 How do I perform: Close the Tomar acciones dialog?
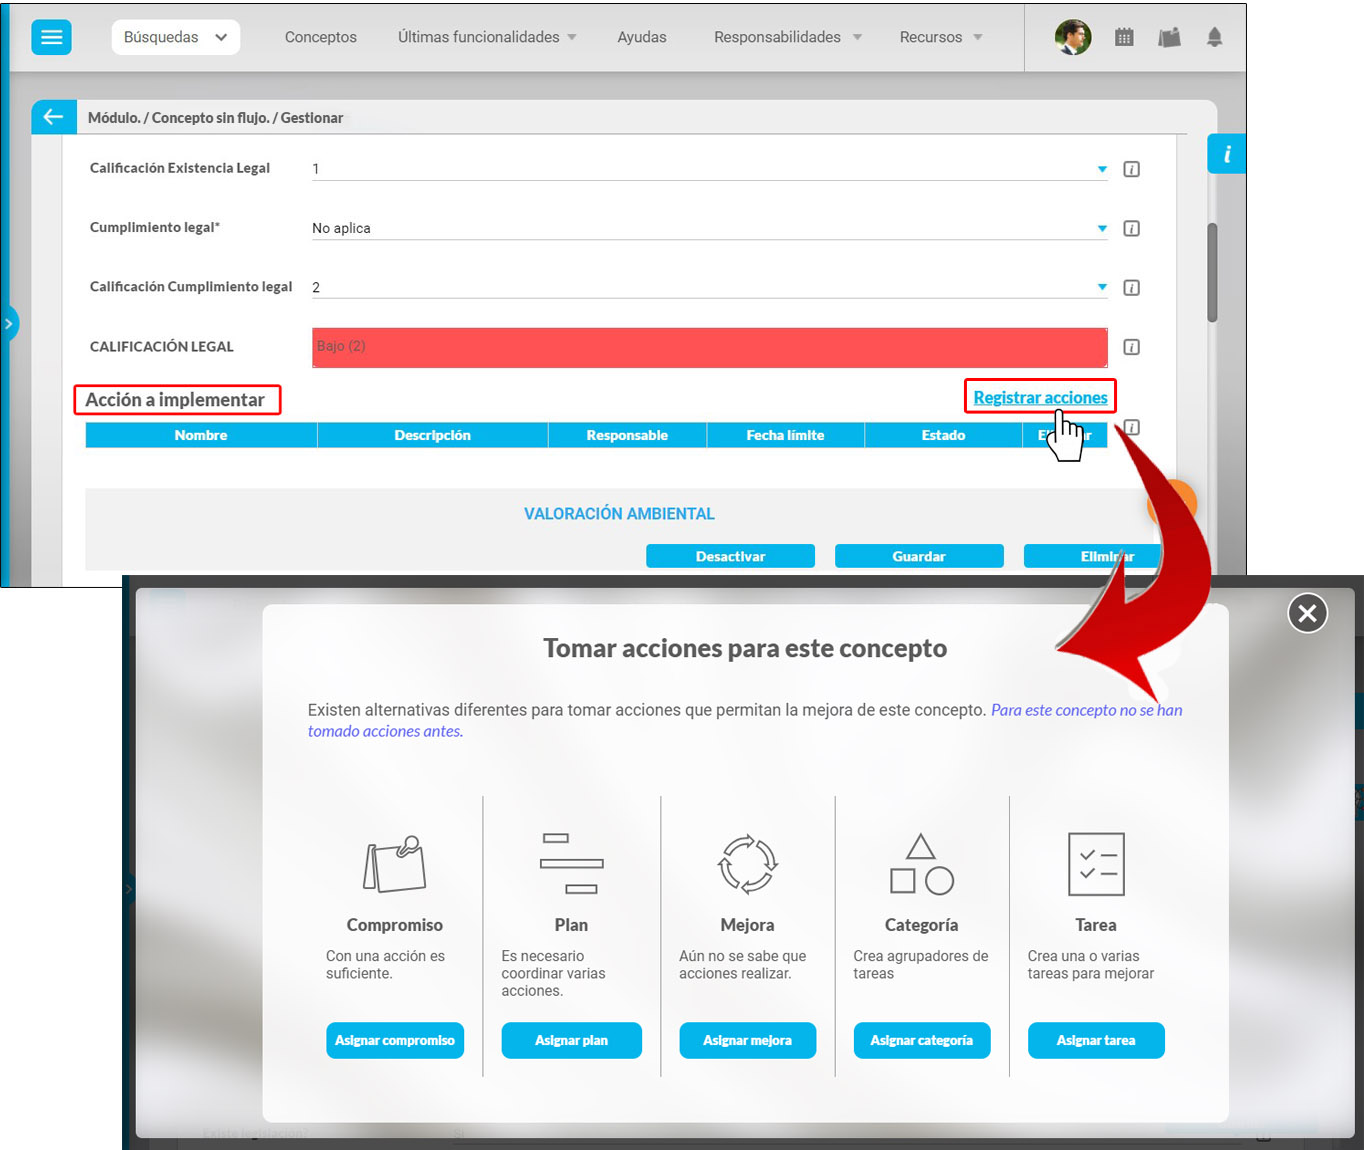1307,613
